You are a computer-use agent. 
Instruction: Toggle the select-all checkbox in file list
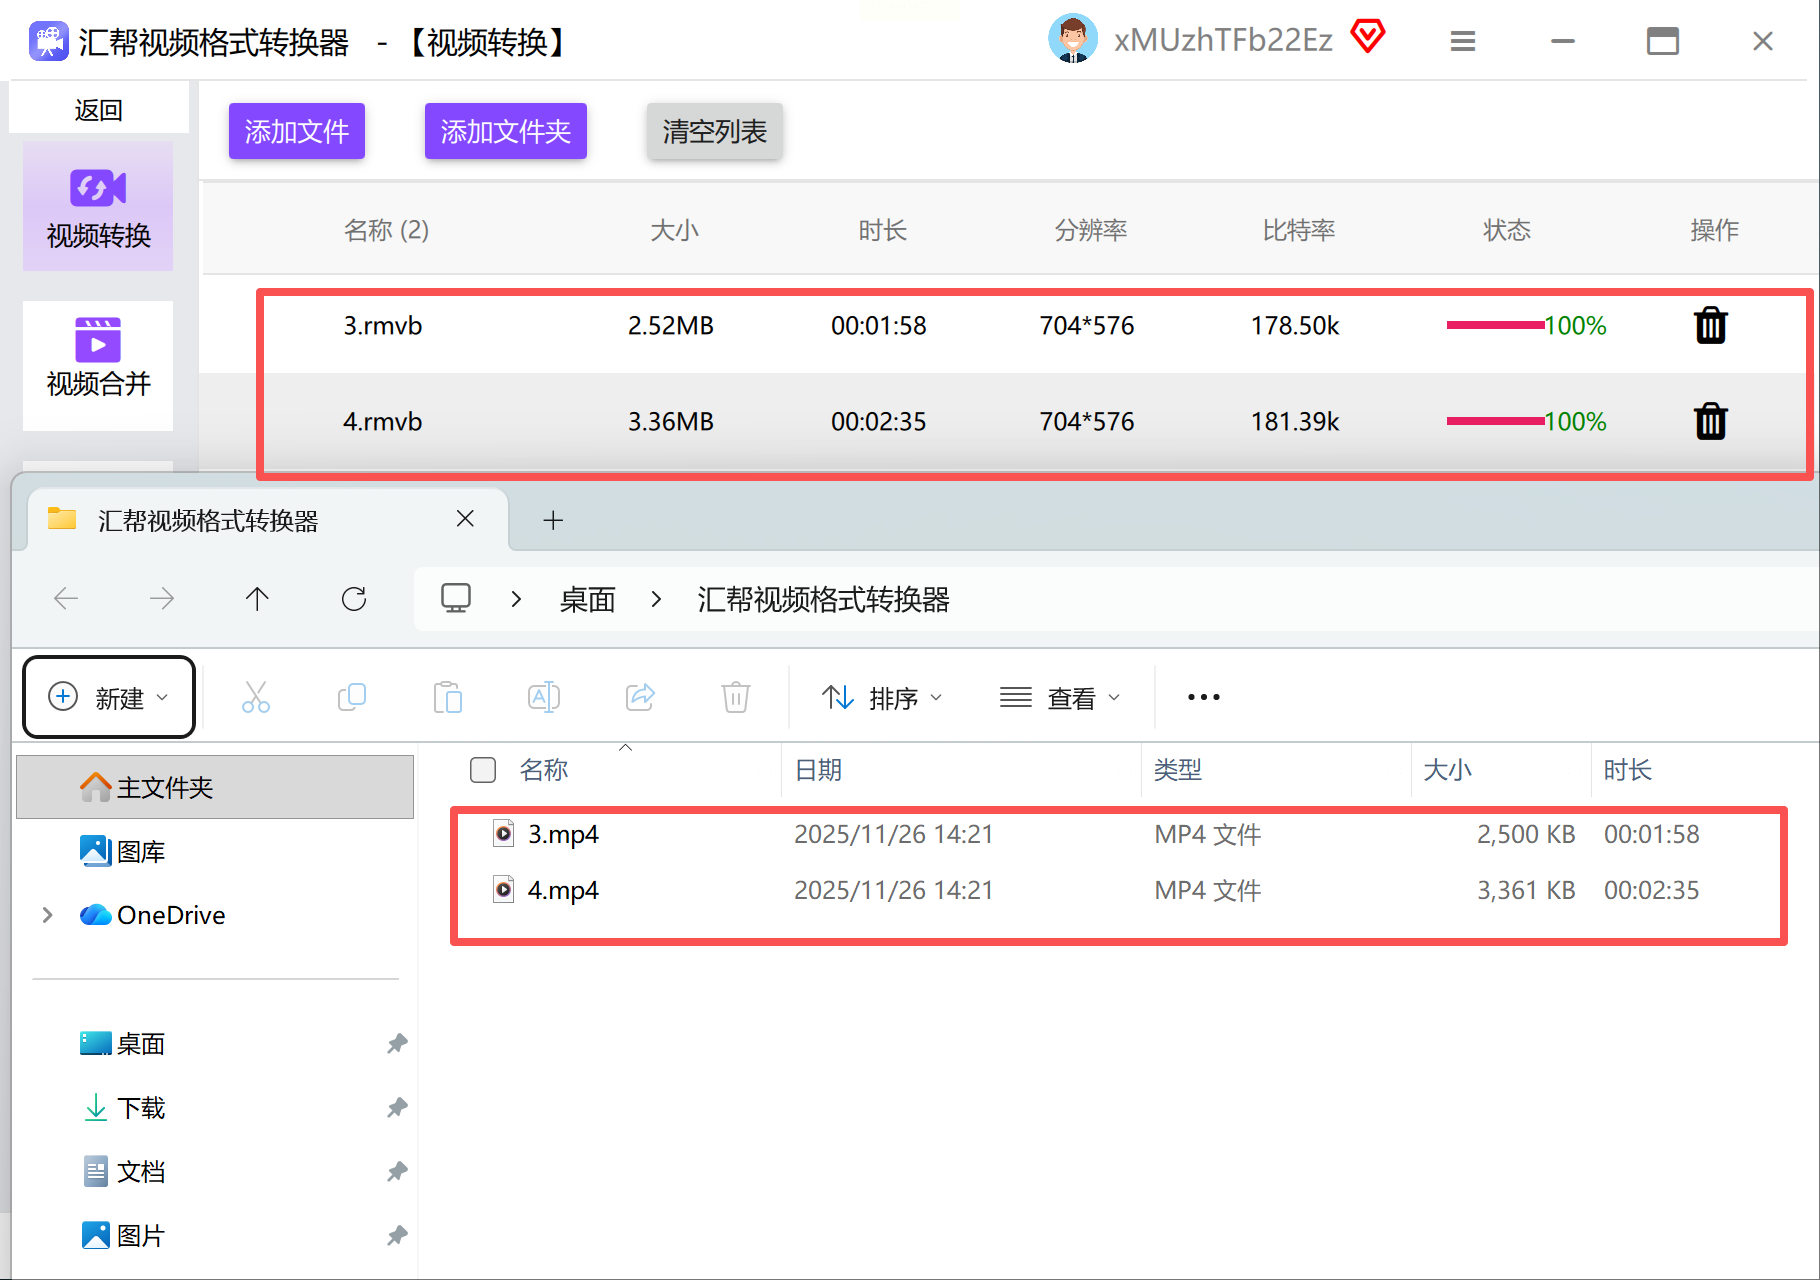click(x=483, y=770)
